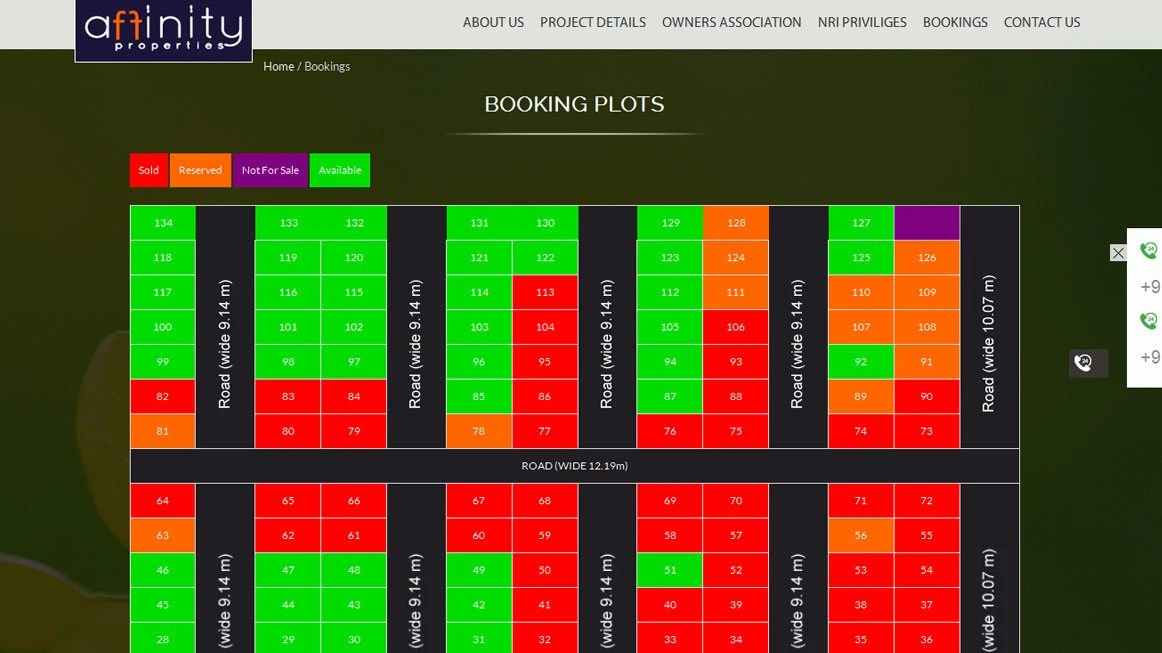Click the top green 24-hour phone icon

point(1149,251)
